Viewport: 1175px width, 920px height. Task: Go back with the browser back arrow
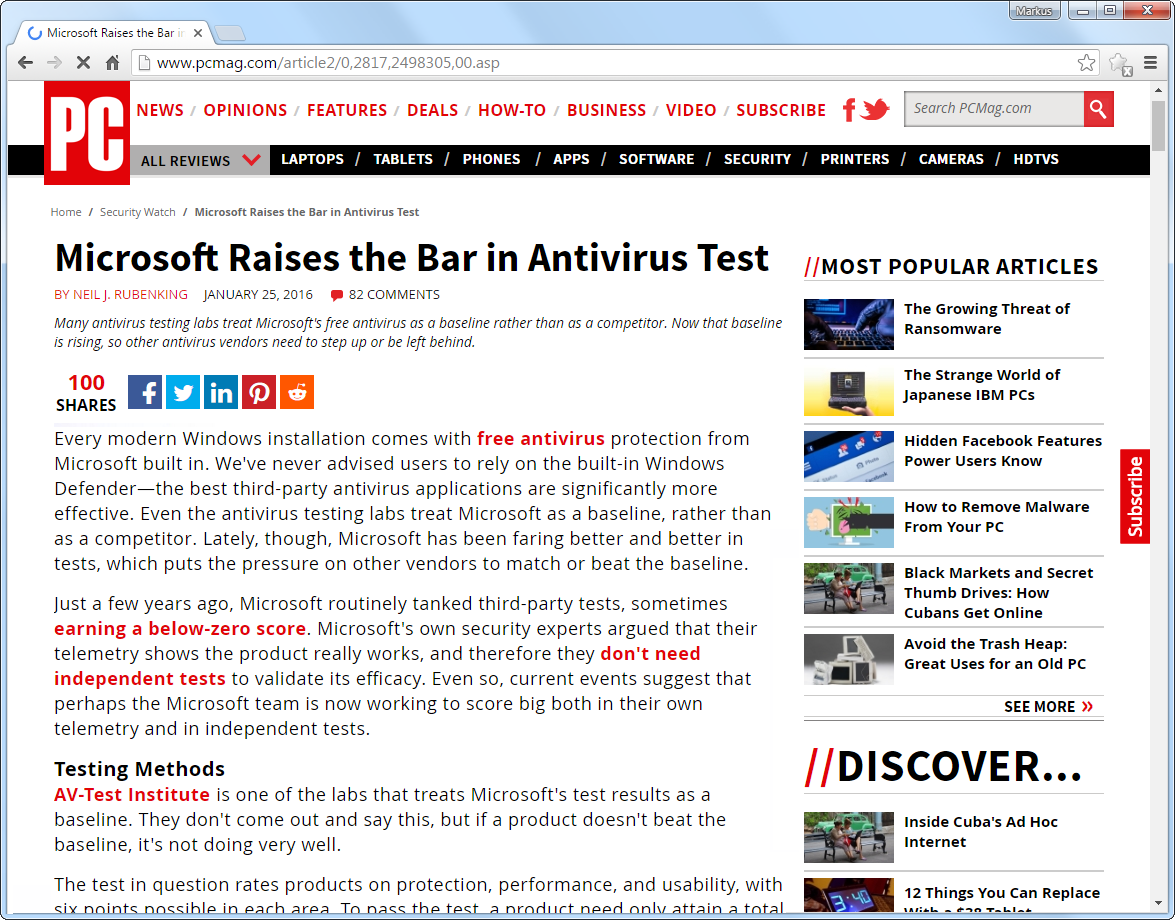[25, 63]
